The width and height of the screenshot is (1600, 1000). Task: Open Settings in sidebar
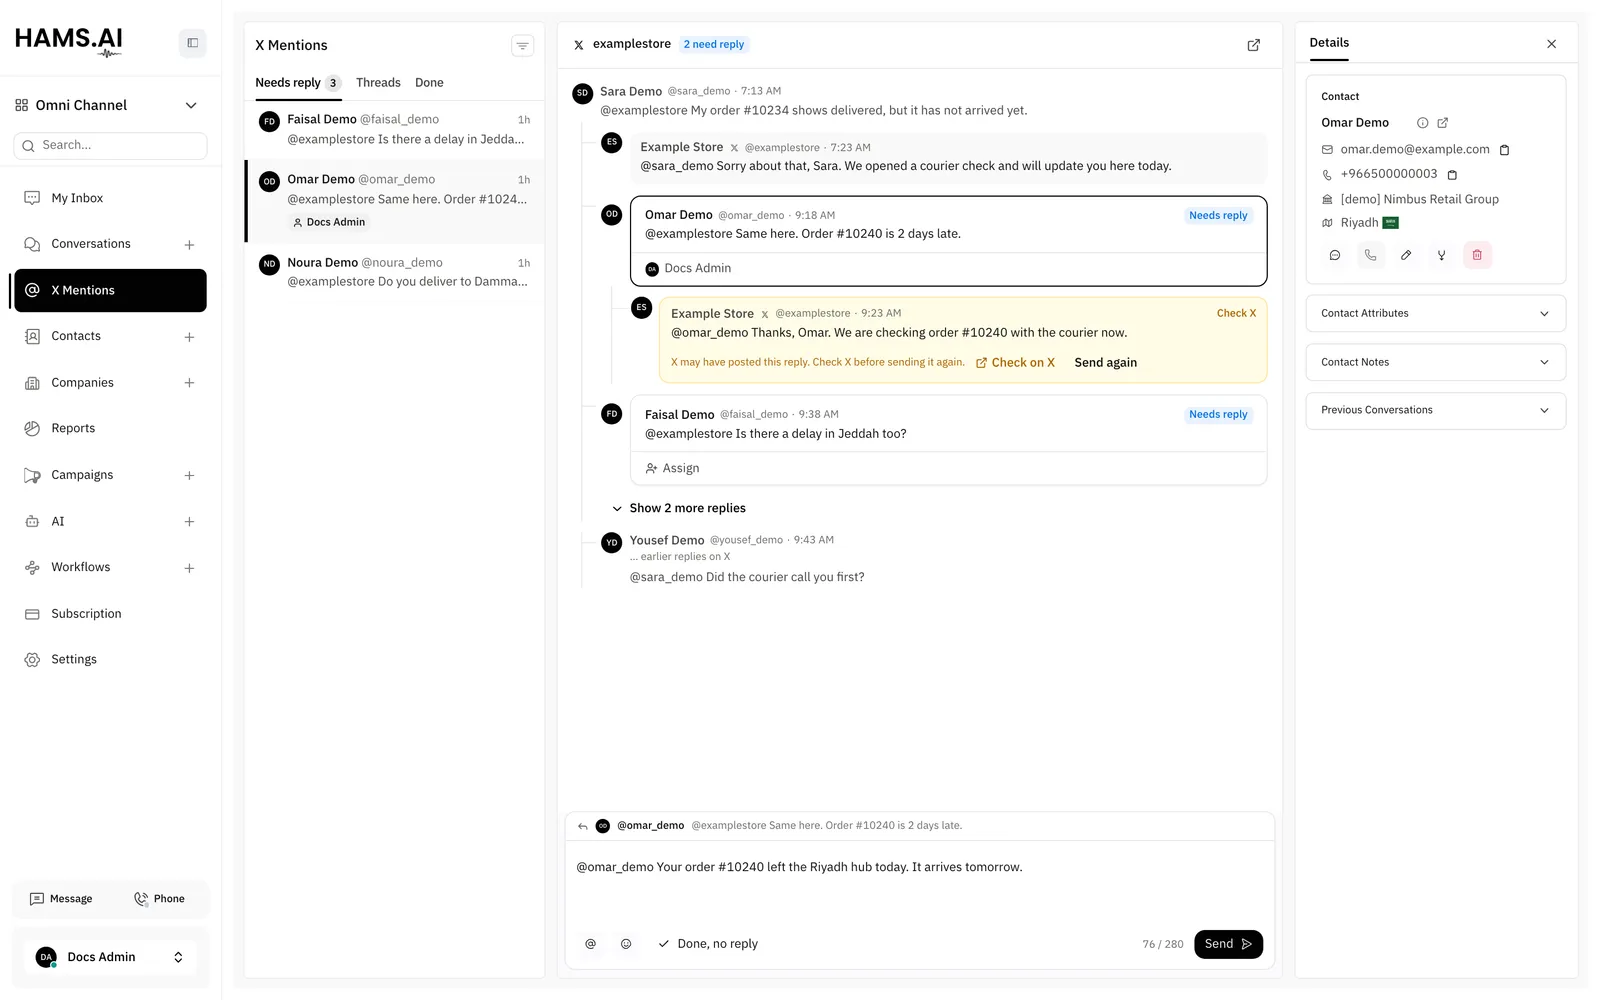point(110,660)
